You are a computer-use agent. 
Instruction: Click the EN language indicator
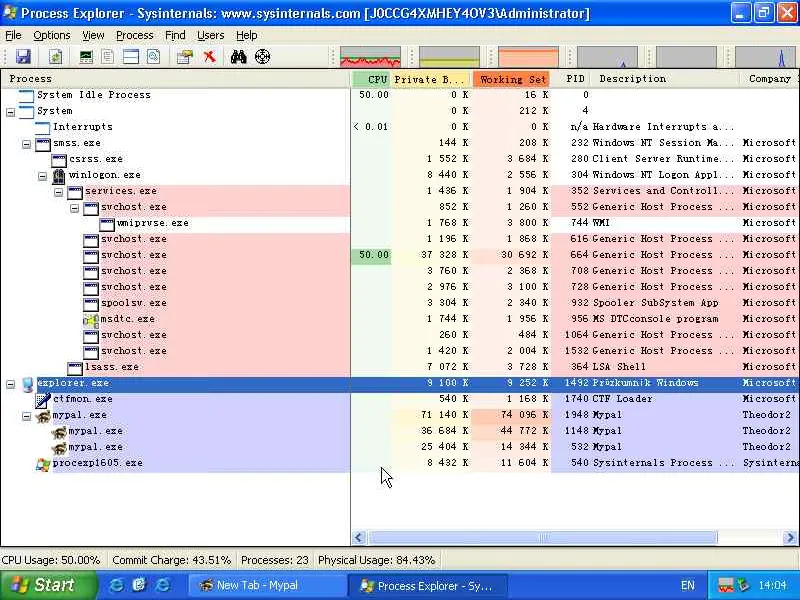tap(687, 586)
